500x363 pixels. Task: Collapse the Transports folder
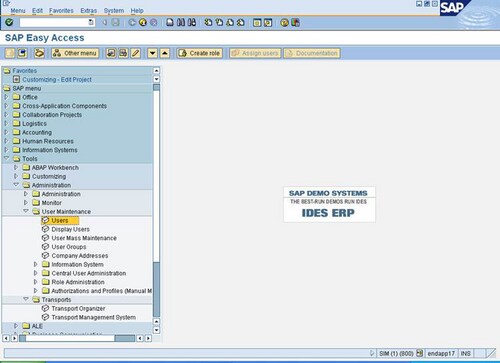click(x=26, y=299)
